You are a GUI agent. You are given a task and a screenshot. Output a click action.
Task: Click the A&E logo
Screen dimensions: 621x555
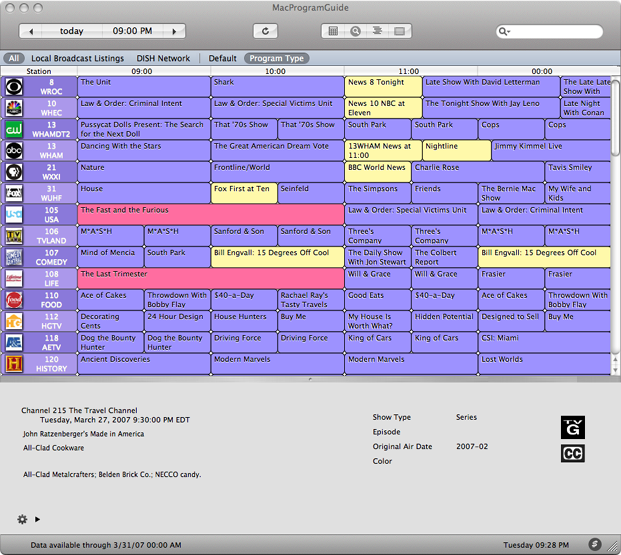coord(14,343)
